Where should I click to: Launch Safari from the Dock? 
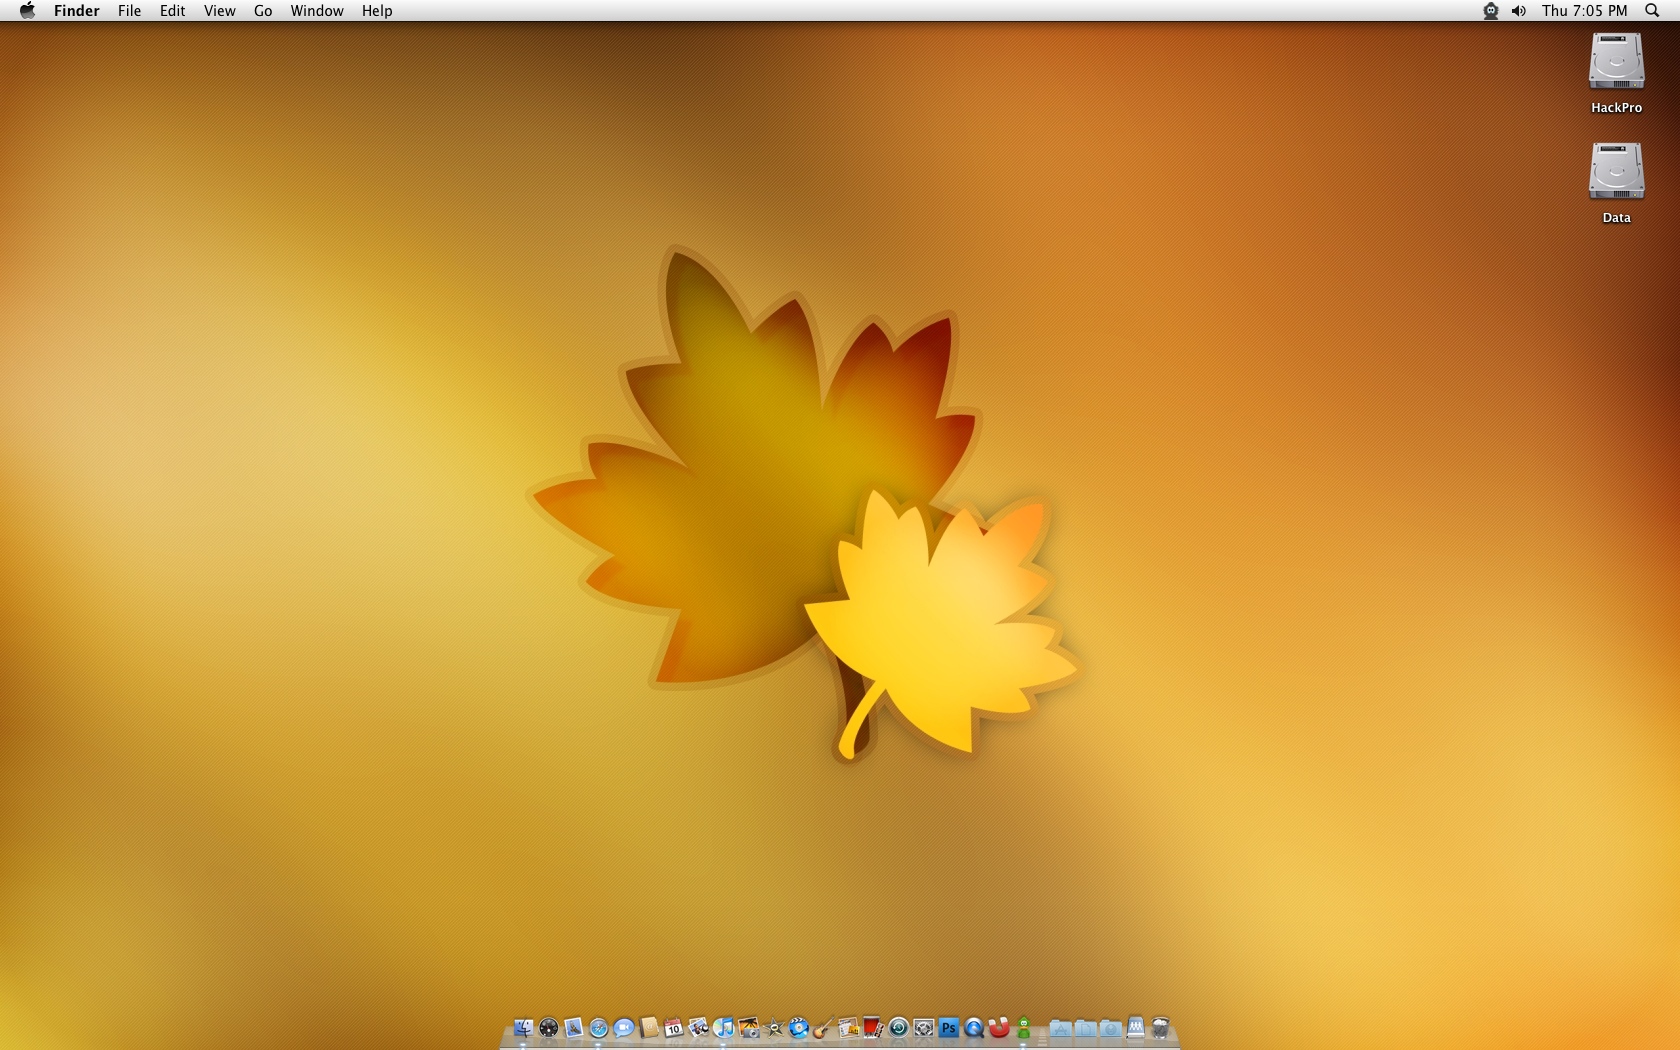click(x=599, y=1028)
